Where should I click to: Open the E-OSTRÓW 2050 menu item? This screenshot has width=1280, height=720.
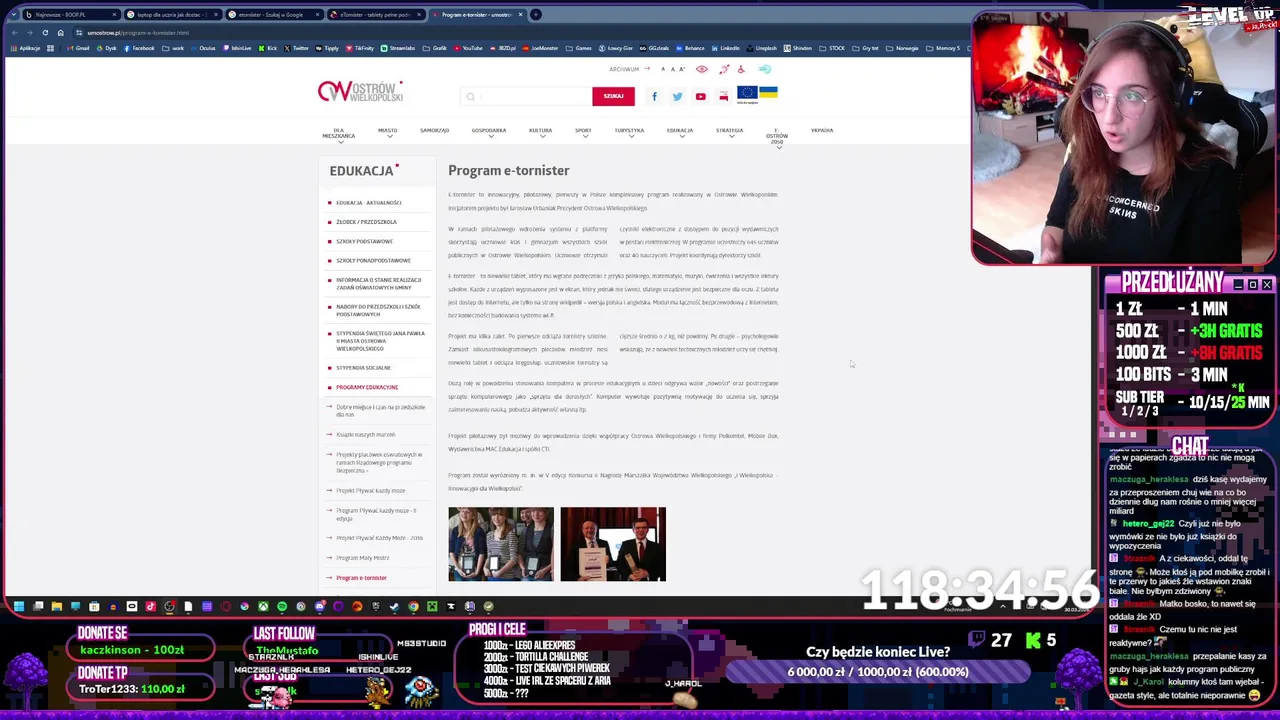[777, 136]
